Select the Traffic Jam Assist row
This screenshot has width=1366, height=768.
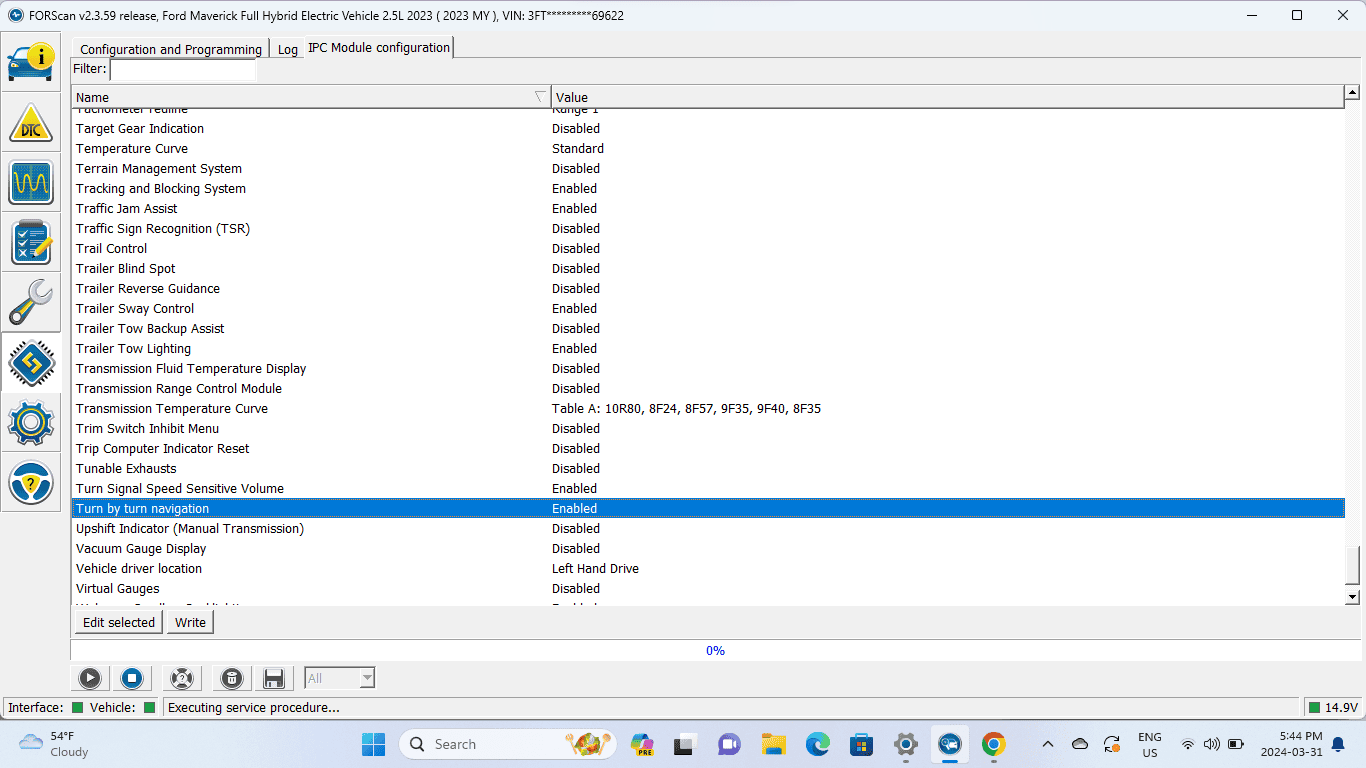(708, 208)
